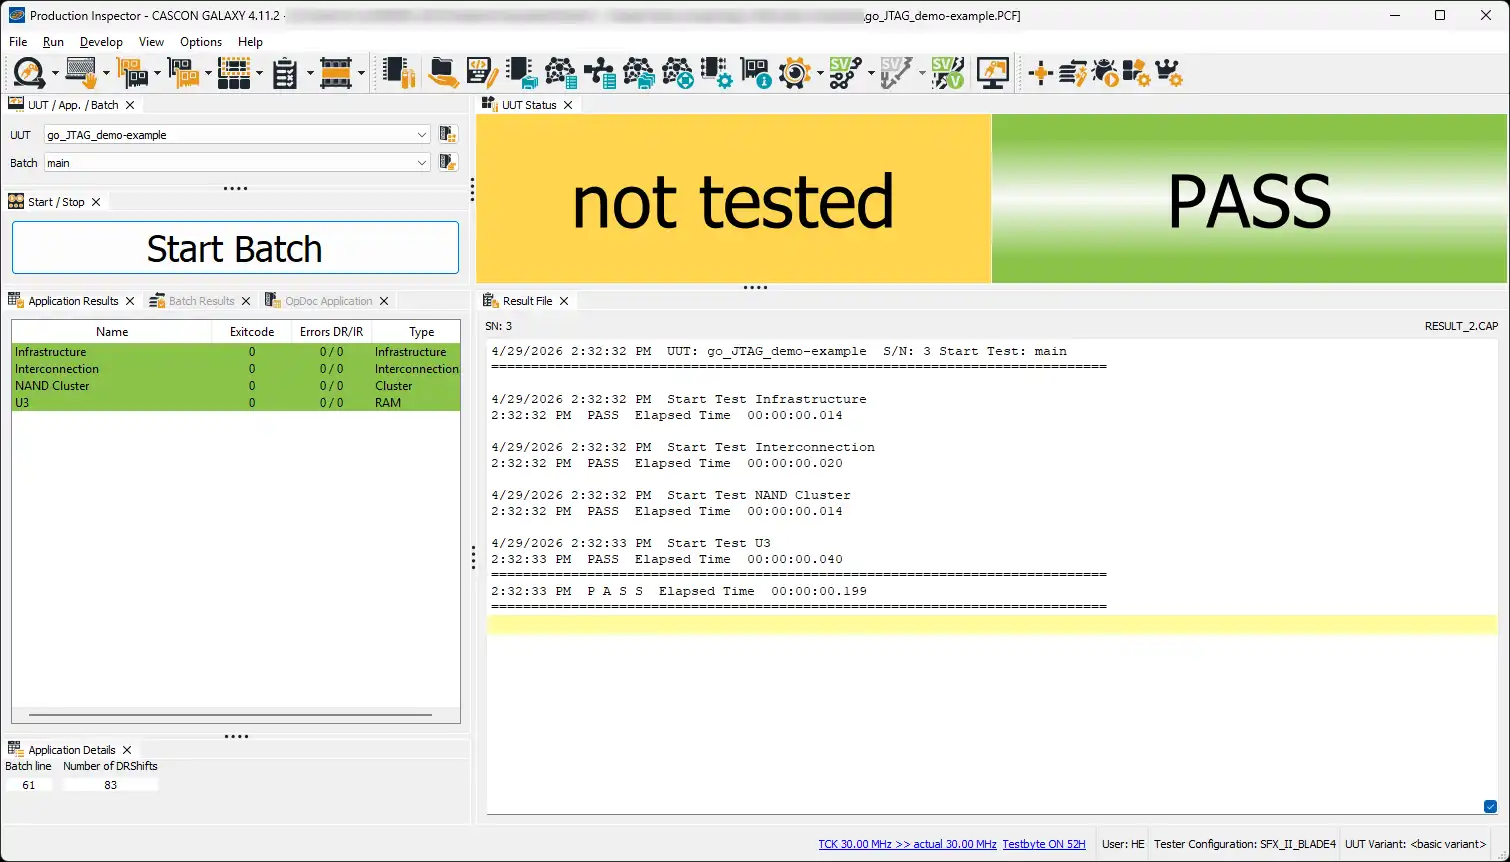Open the code editor pencil icon
1510x862 pixels.
[x=482, y=73]
